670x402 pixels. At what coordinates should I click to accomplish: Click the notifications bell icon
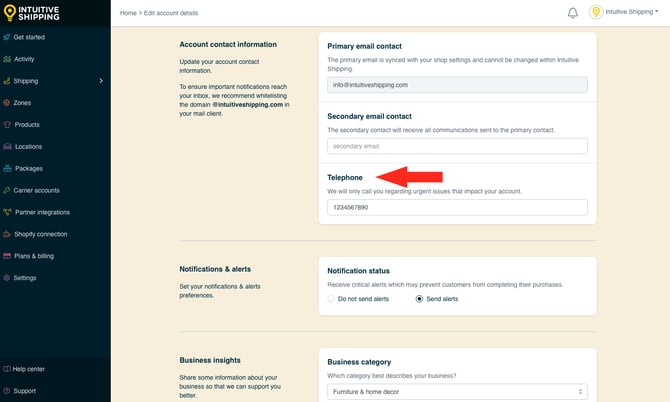[x=573, y=13]
